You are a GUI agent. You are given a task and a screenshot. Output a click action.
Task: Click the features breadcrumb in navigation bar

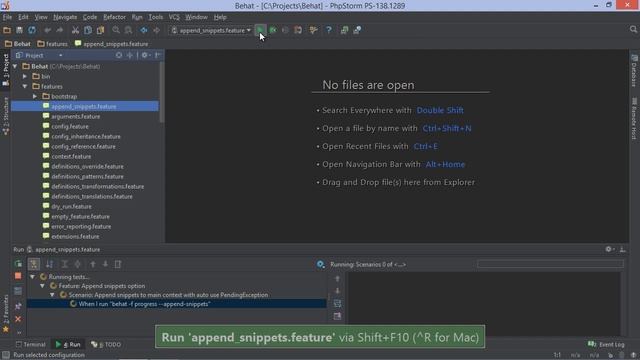pyautogui.click(x=53, y=44)
